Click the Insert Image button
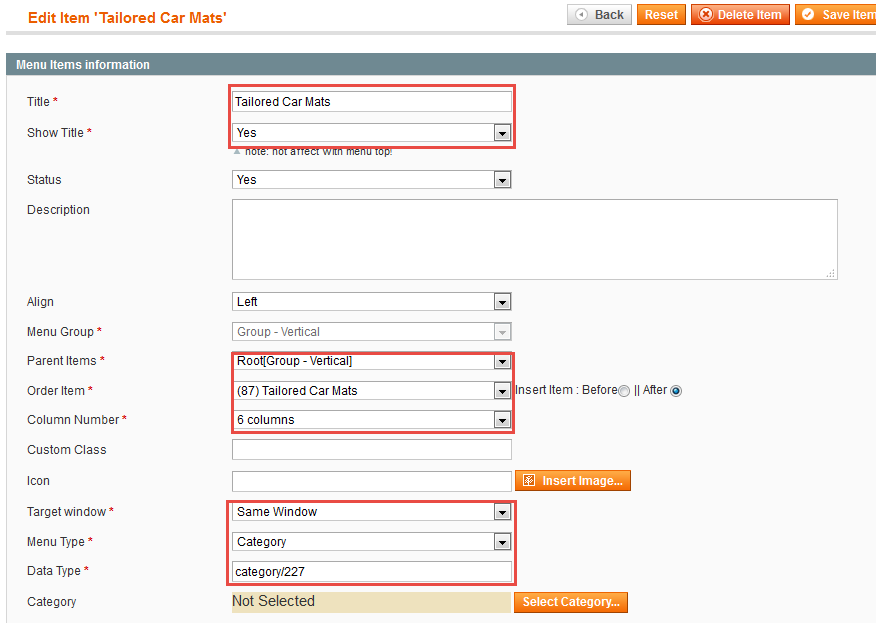Image resolution: width=876 pixels, height=623 pixels. [x=573, y=481]
